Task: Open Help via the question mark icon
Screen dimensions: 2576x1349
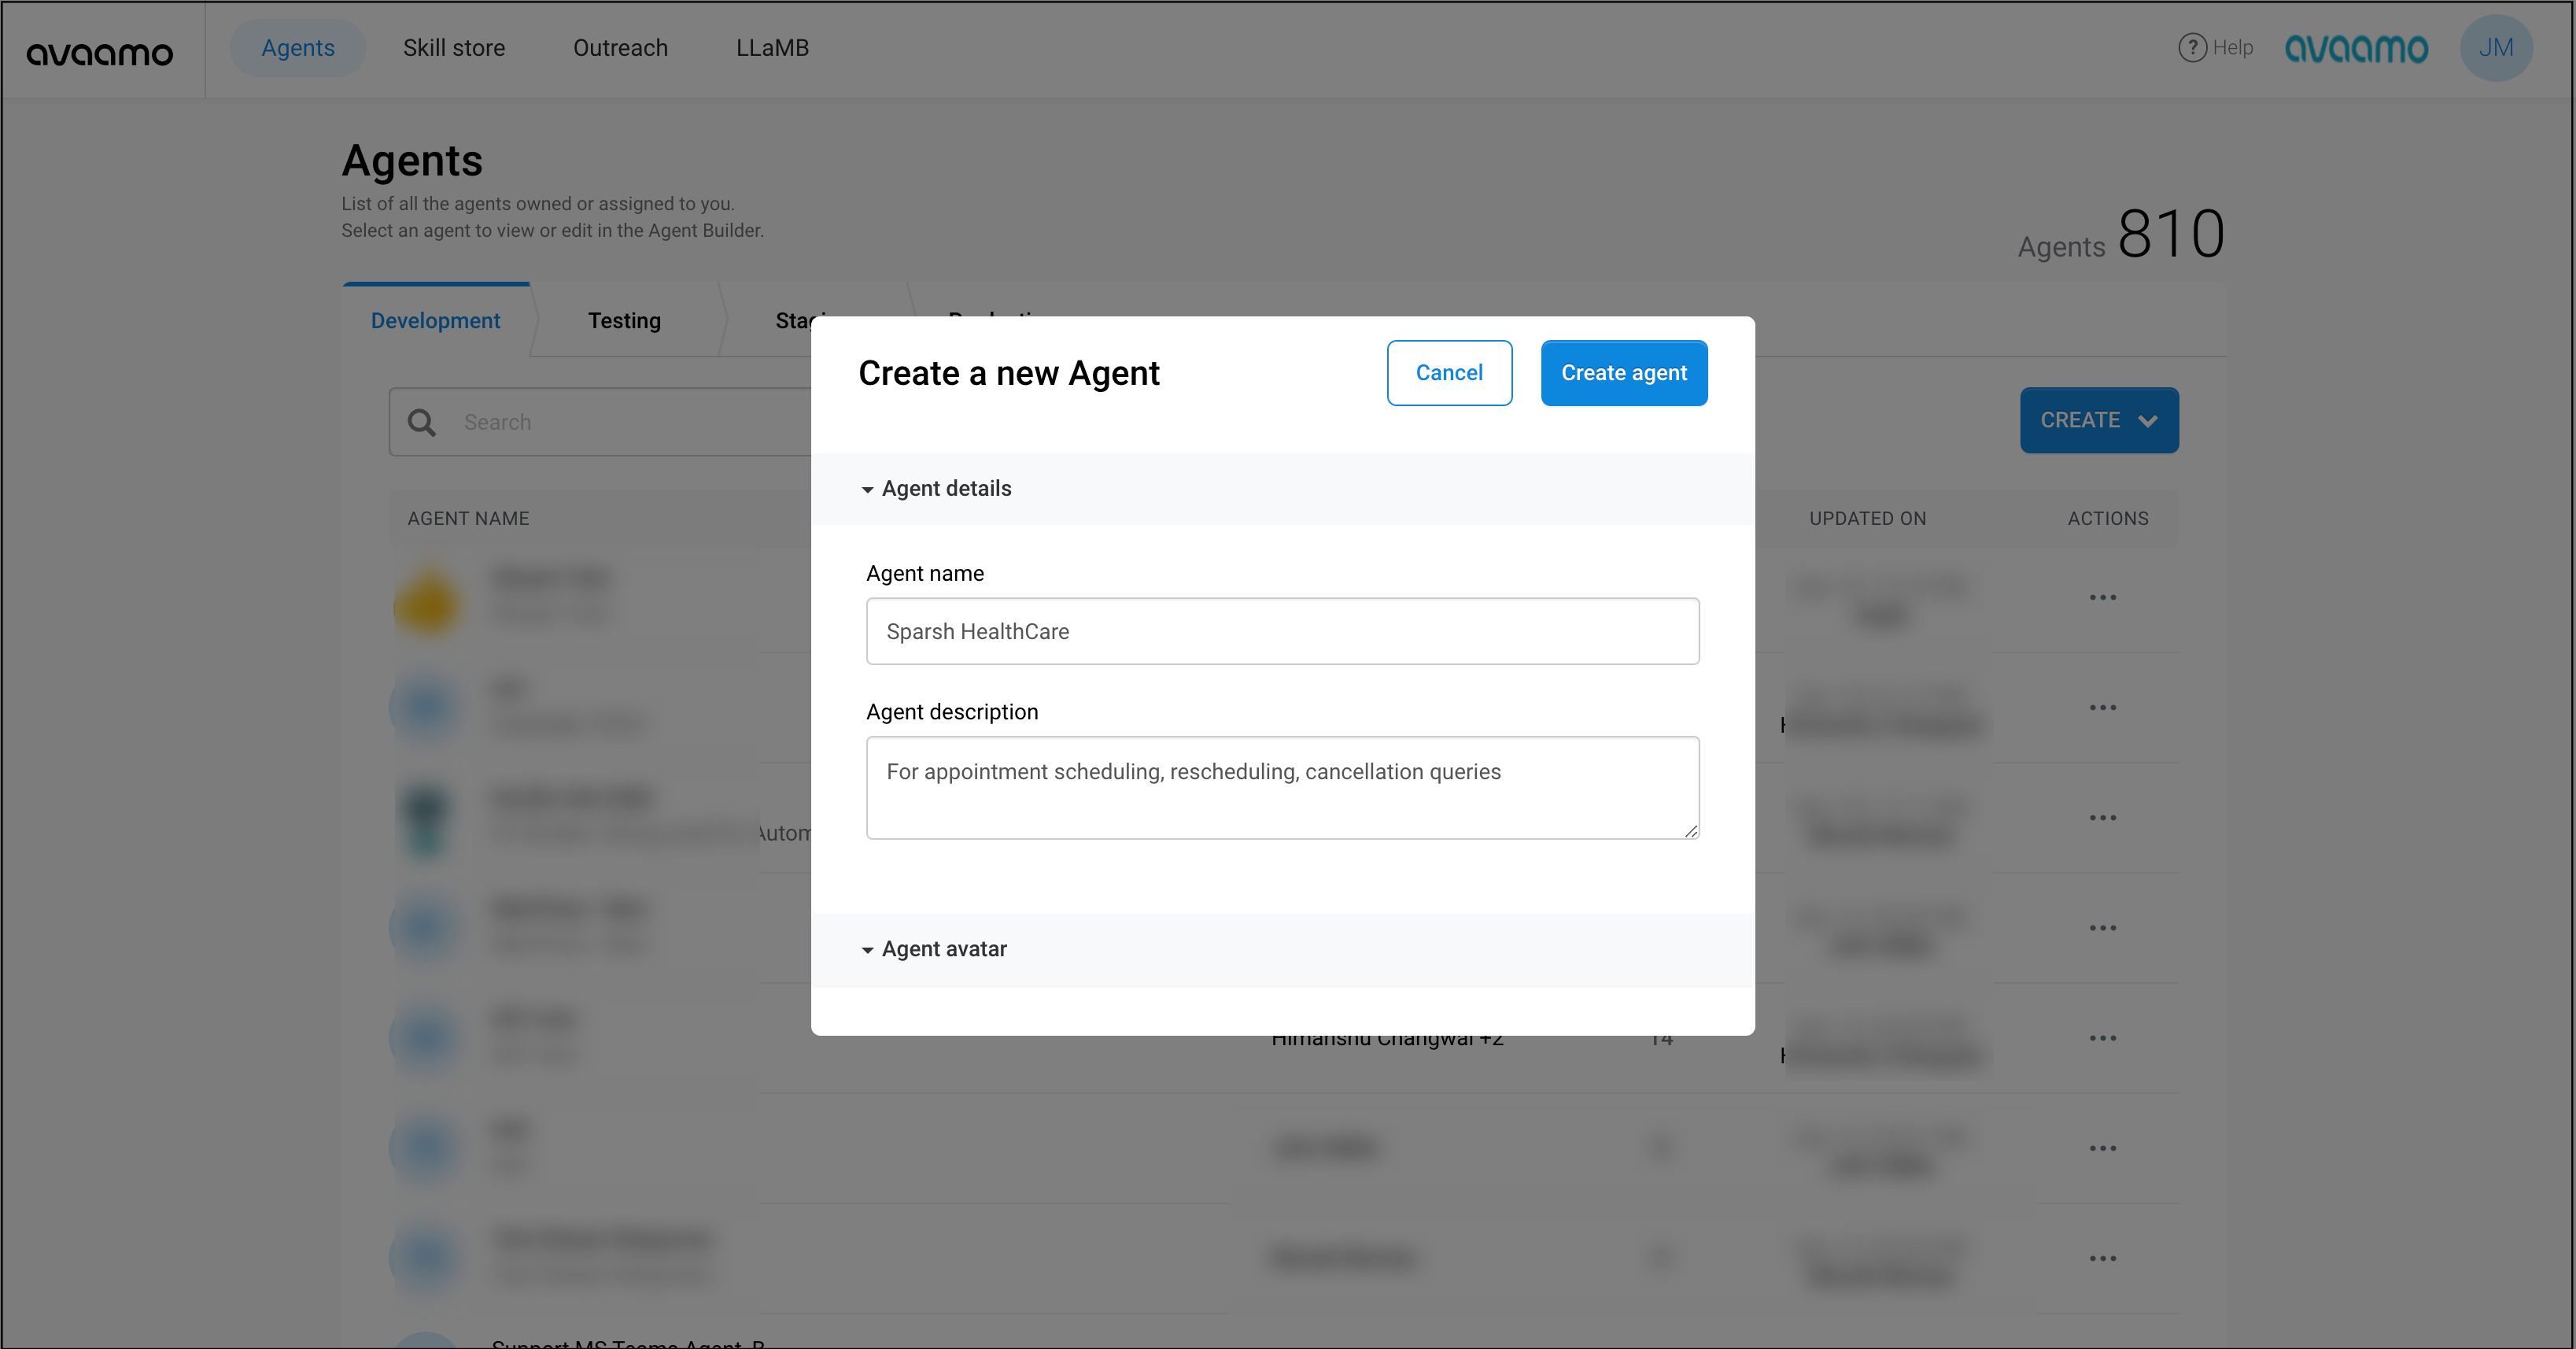Action: (2191, 47)
